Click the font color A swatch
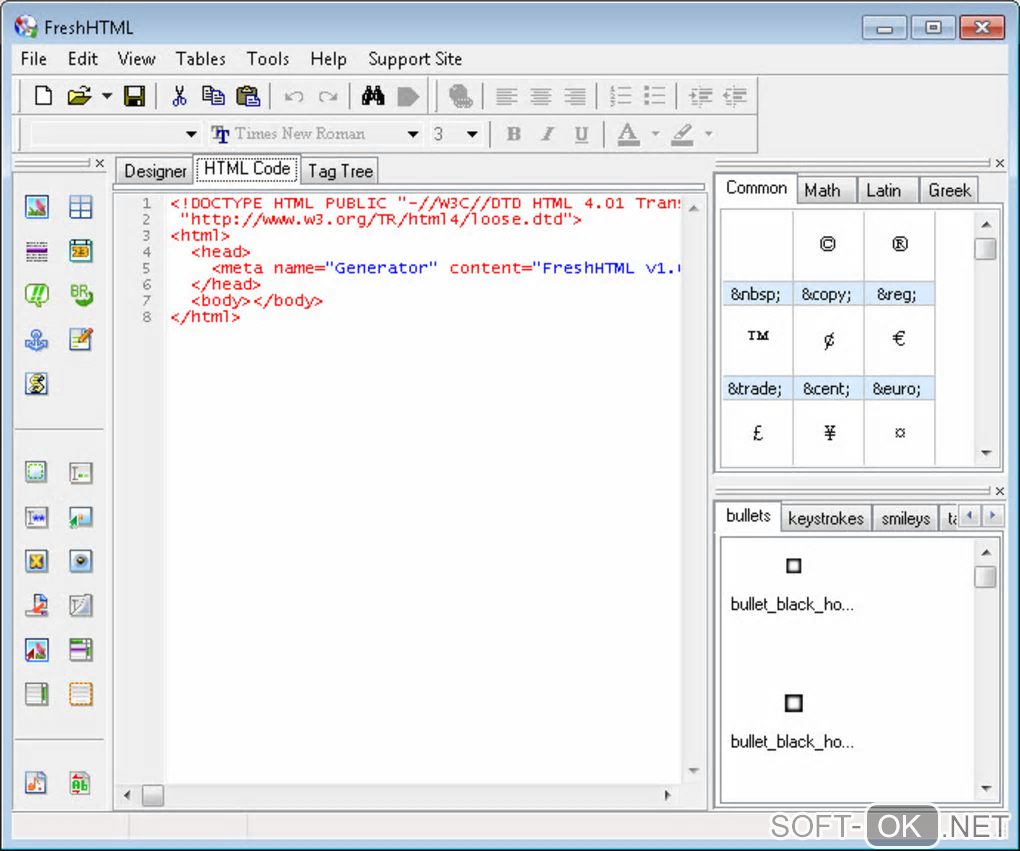This screenshot has height=851, width=1020. click(x=628, y=134)
